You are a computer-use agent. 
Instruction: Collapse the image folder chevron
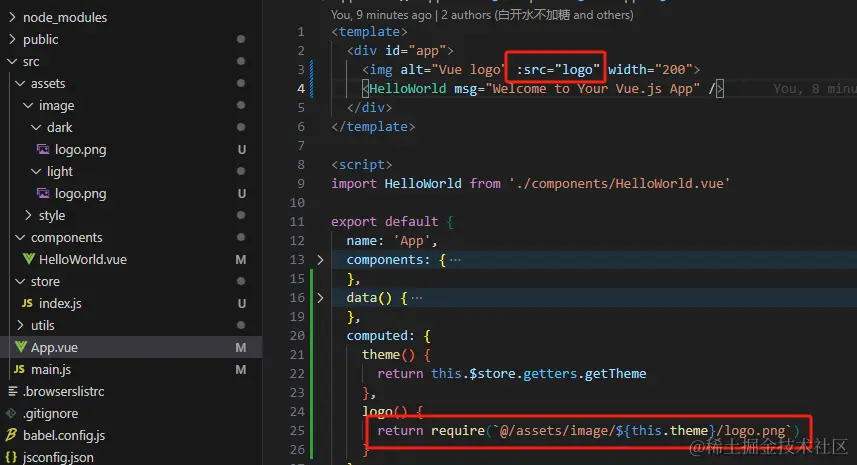[x=28, y=105]
